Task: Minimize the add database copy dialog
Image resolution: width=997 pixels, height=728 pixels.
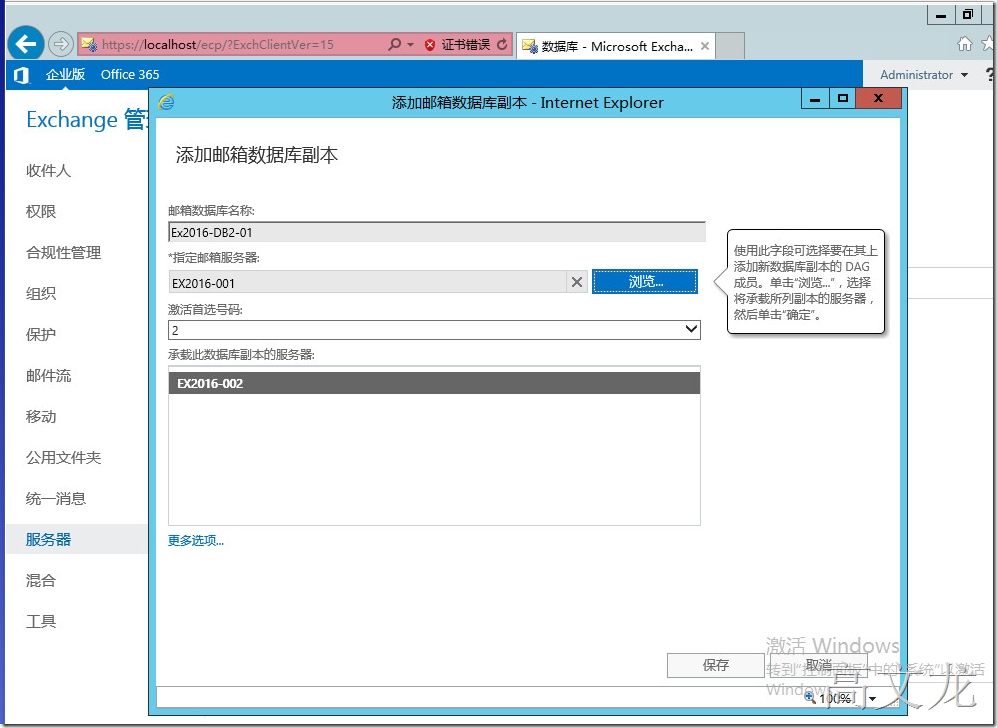Action: 815,98
